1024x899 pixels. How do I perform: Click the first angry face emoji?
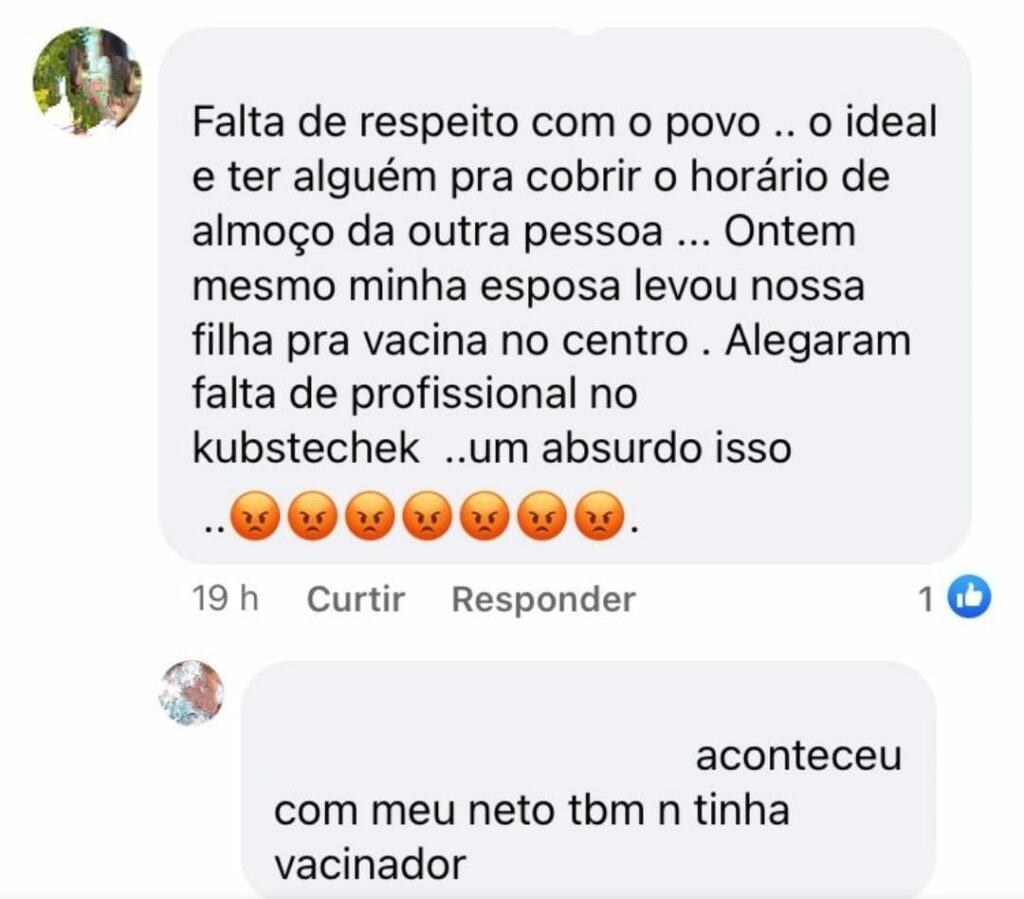256,515
